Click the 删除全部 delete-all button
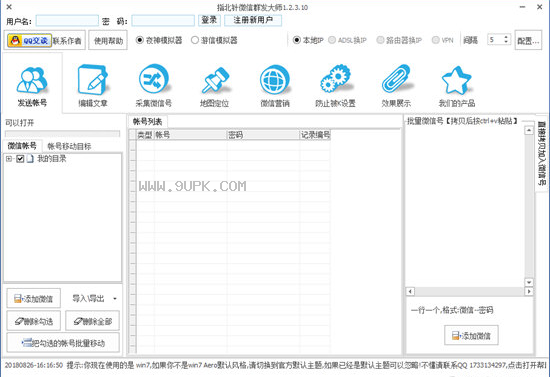This screenshot has width=550, height=377. [x=93, y=321]
